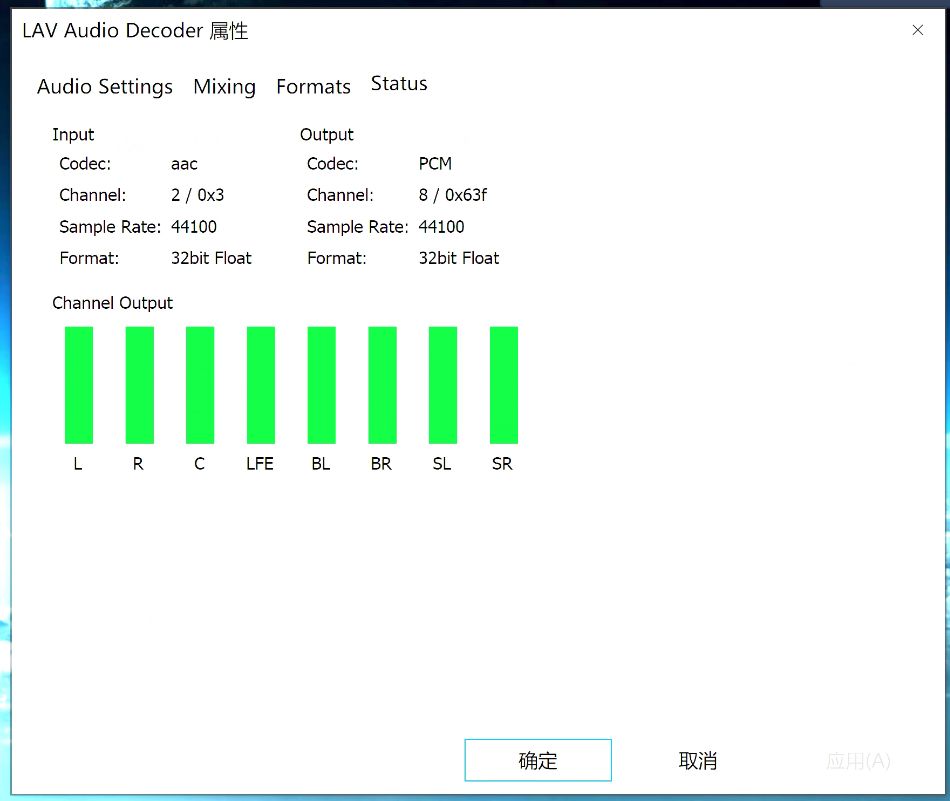Click the L channel level meter
Viewport: 950px width, 801px height.
(x=79, y=385)
